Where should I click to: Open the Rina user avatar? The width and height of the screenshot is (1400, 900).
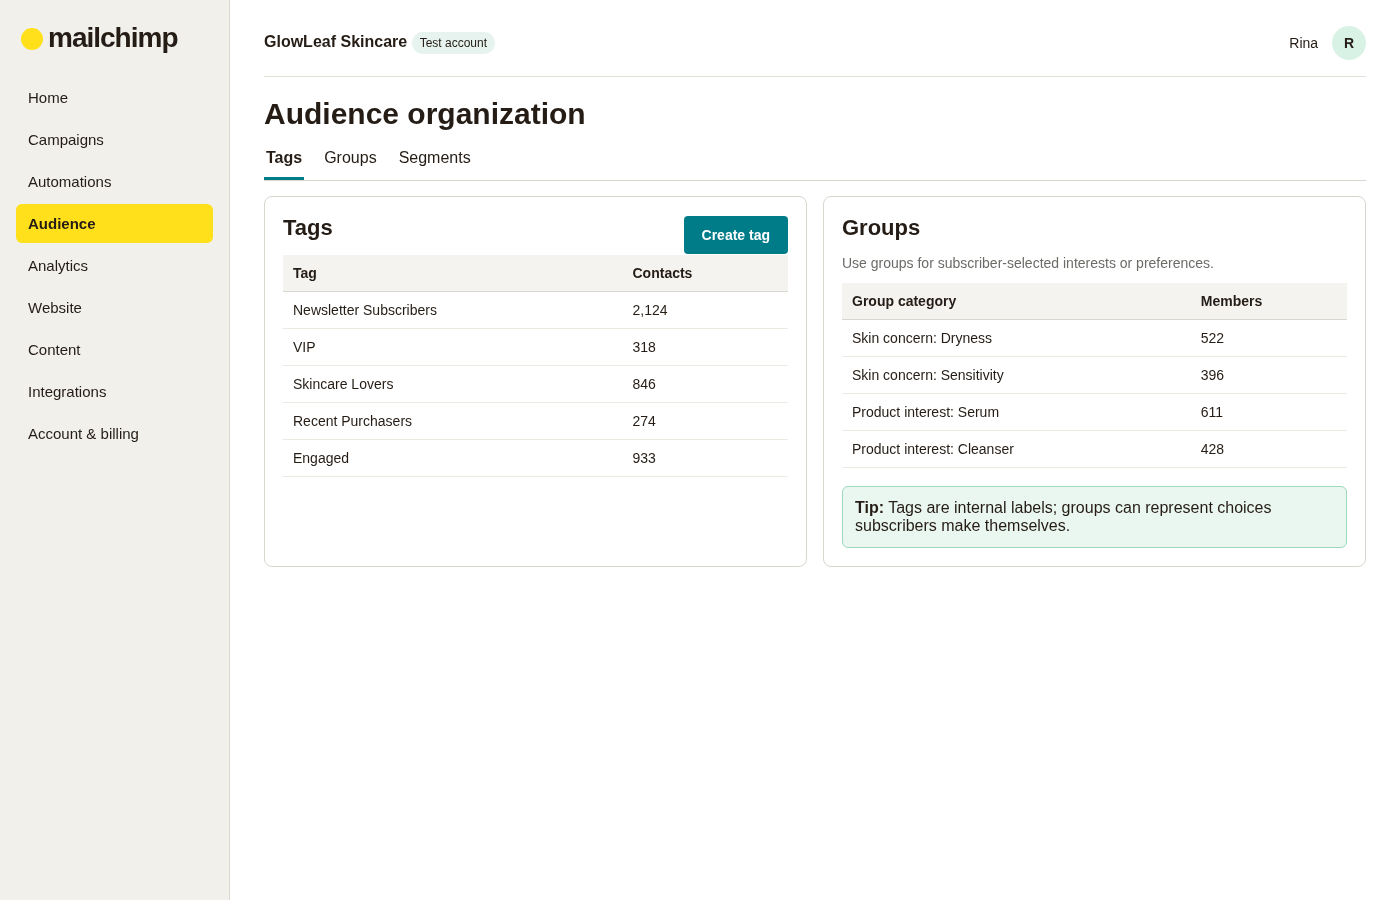[x=1349, y=43]
